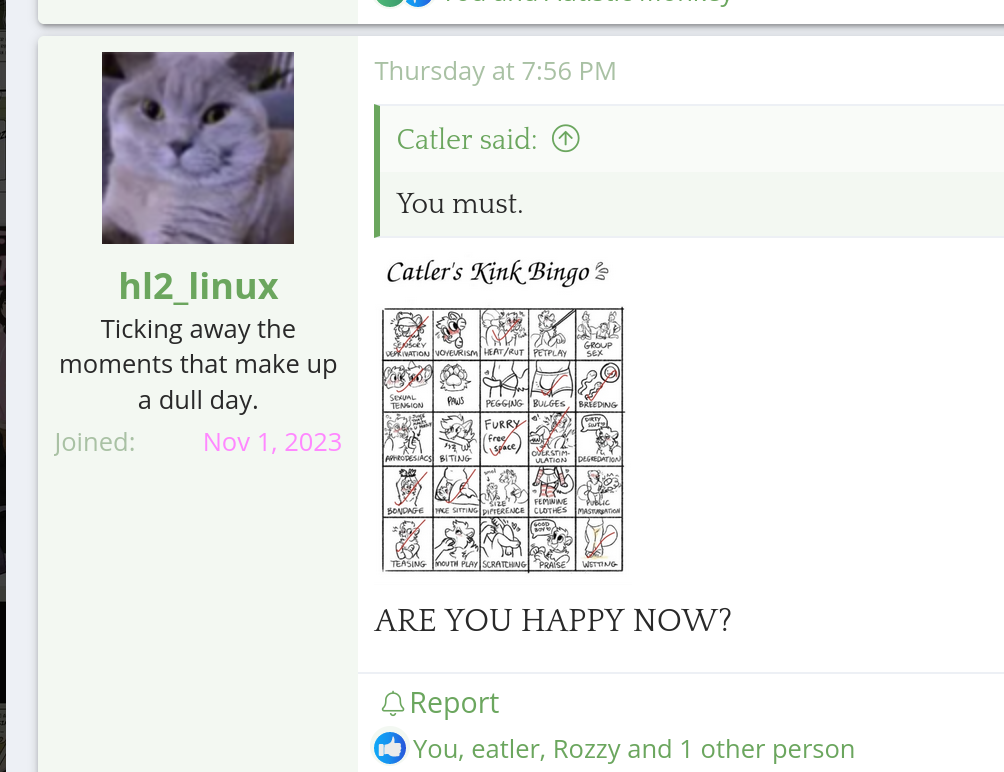Screen dimensions: 1004x772
Task: Open the "Thursday at 7:56 PM" post permalink
Action: pyautogui.click(x=495, y=71)
